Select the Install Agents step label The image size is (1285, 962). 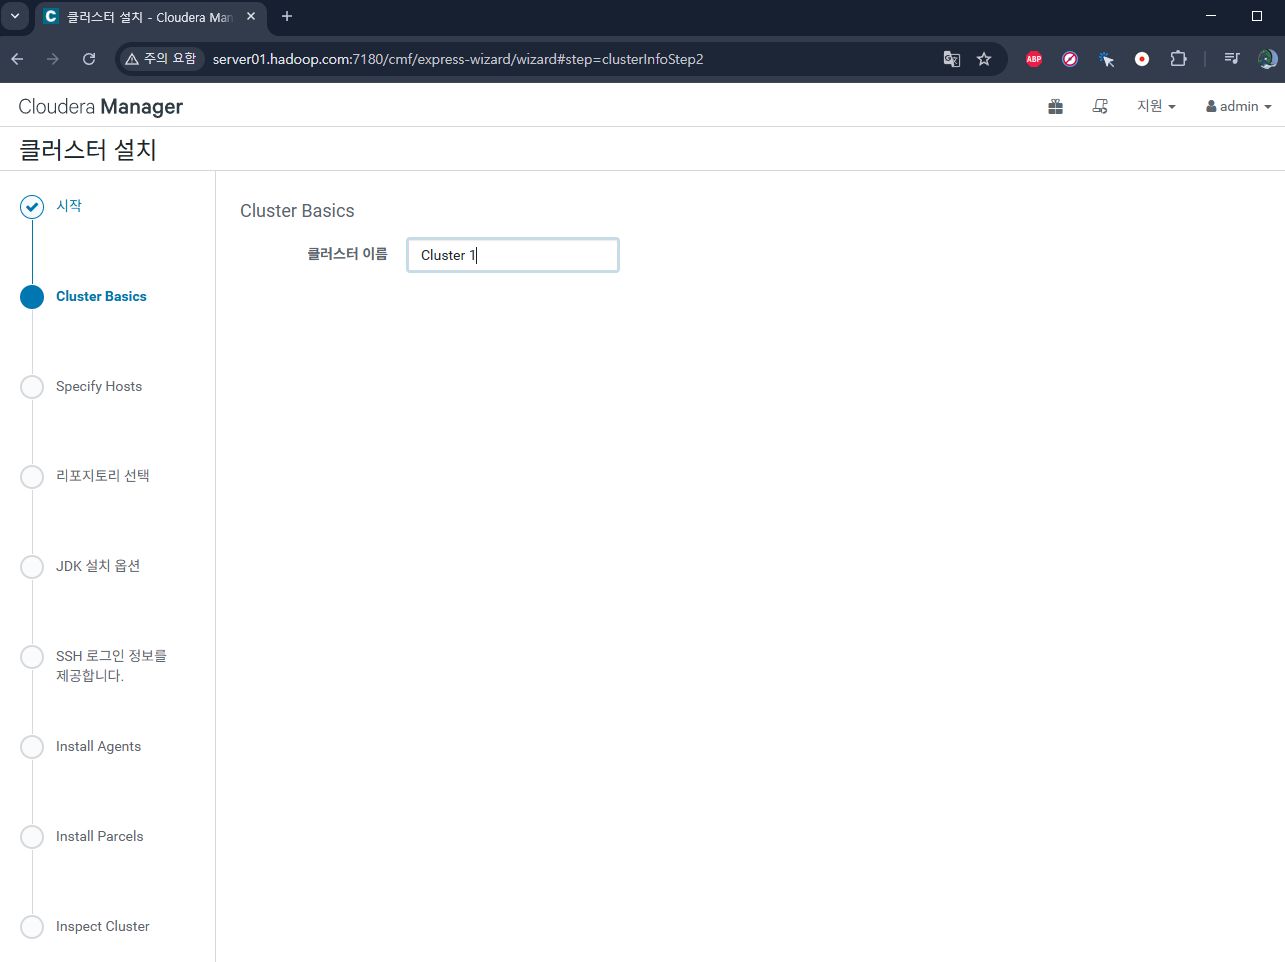pyautogui.click(x=98, y=746)
